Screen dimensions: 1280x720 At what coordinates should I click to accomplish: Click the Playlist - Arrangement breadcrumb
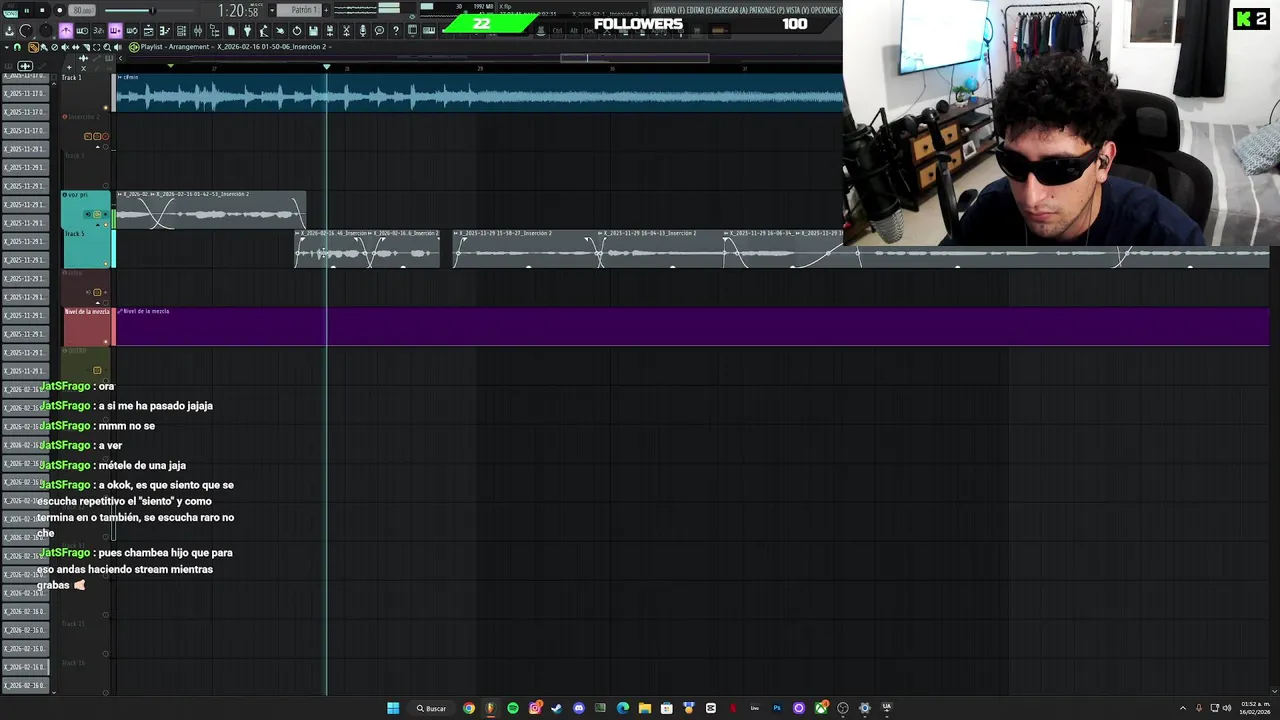point(176,47)
